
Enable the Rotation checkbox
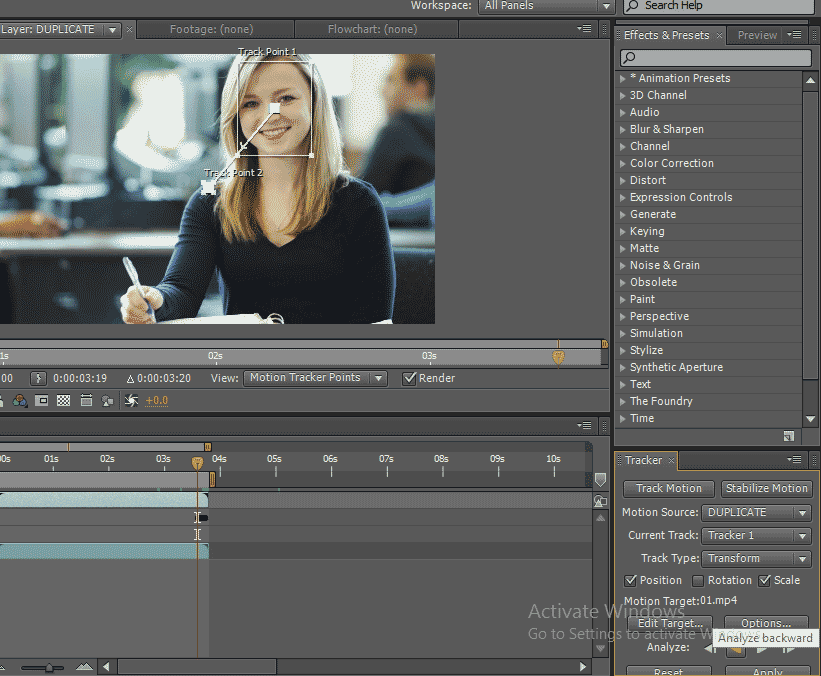[698, 581]
